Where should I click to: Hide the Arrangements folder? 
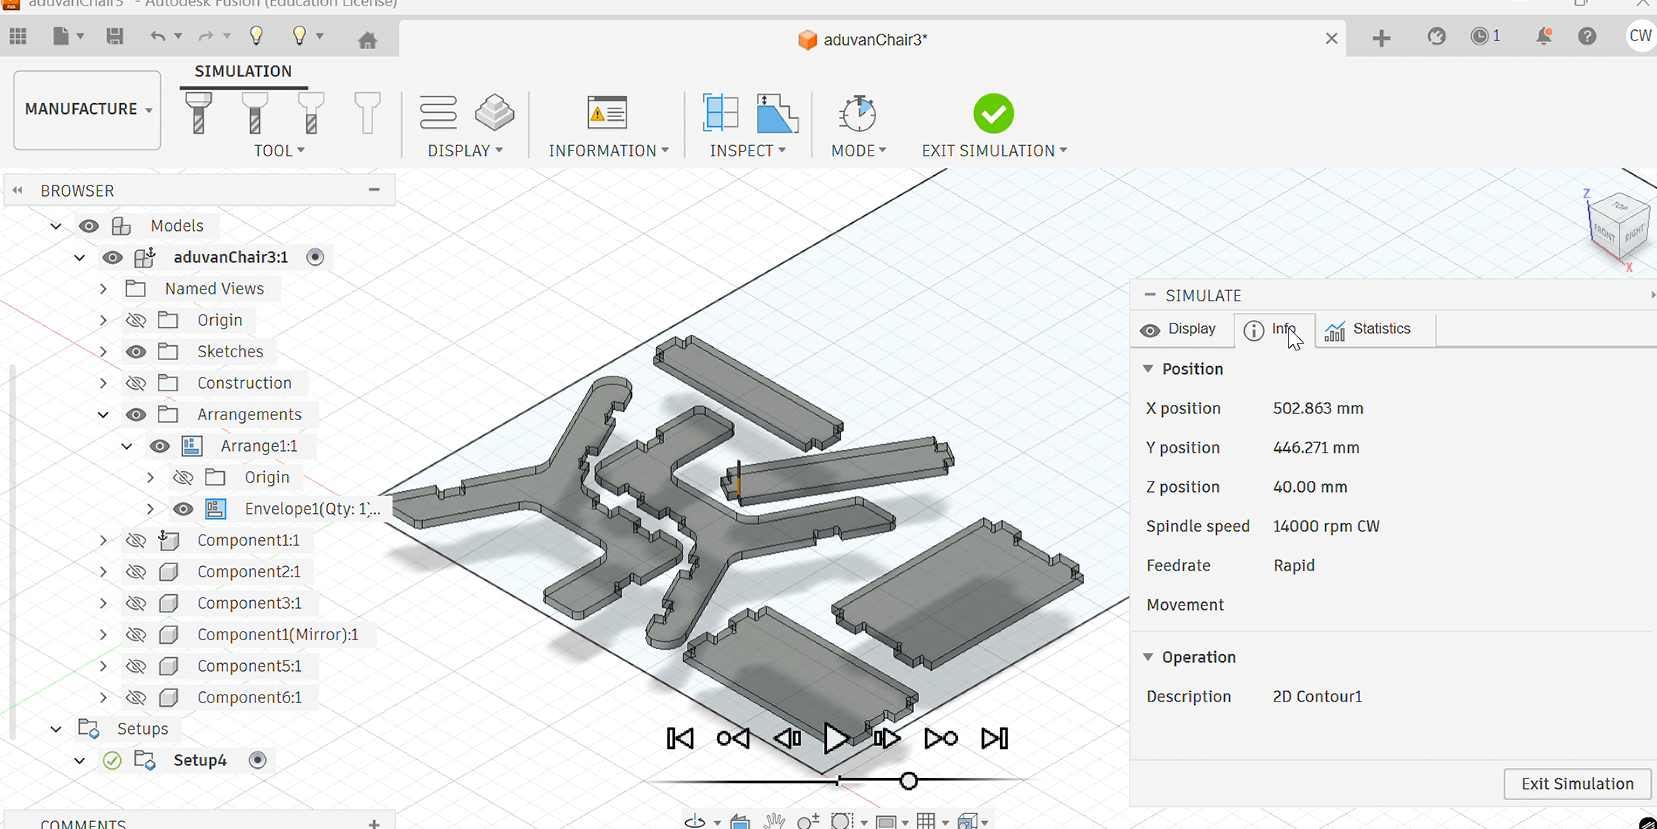tap(137, 415)
